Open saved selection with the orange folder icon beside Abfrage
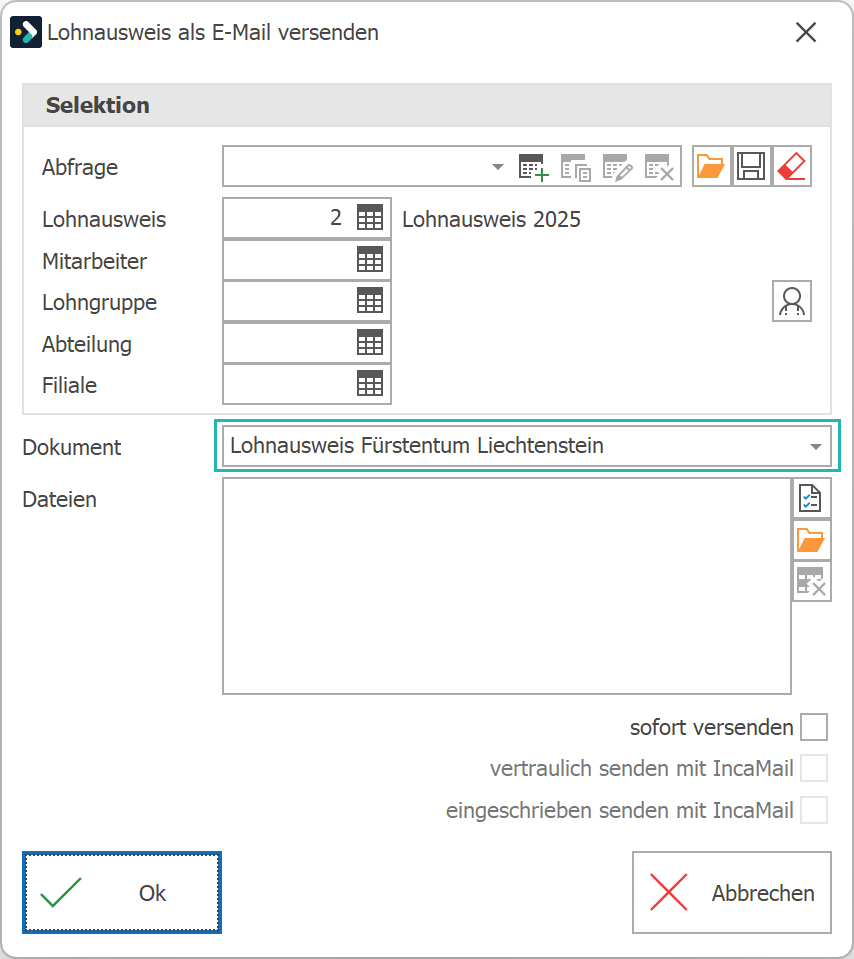 (x=711, y=166)
